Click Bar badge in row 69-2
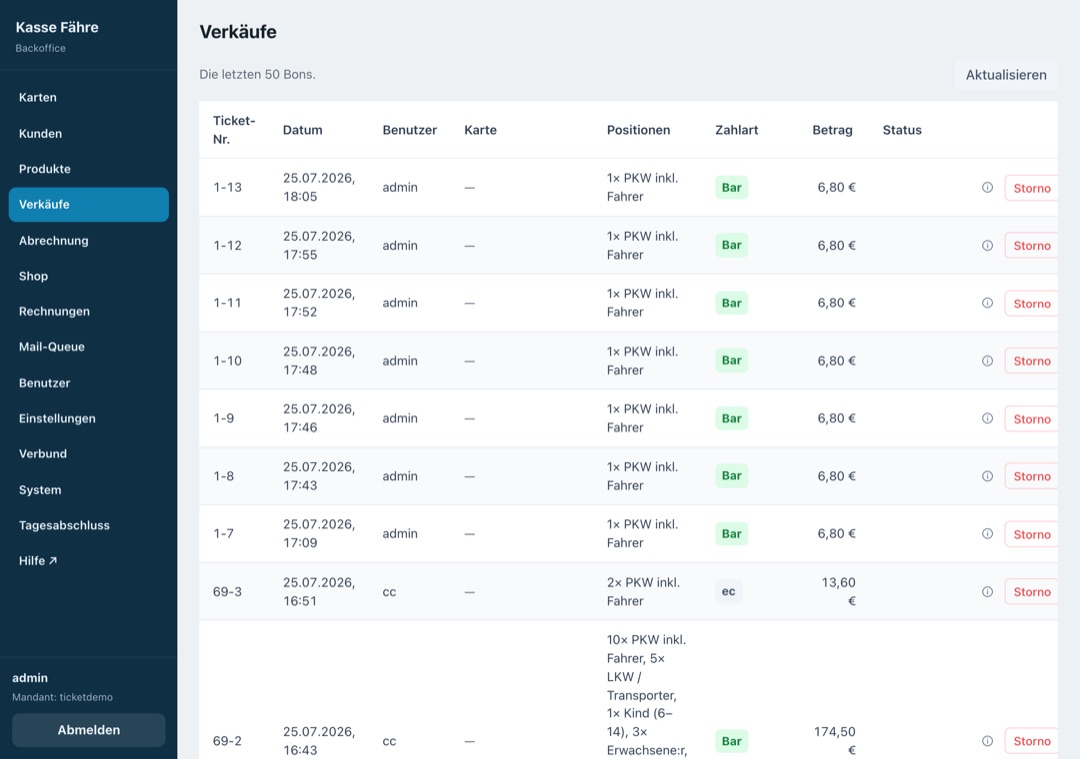This screenshot has width=1080, height=759. [731, 741]
